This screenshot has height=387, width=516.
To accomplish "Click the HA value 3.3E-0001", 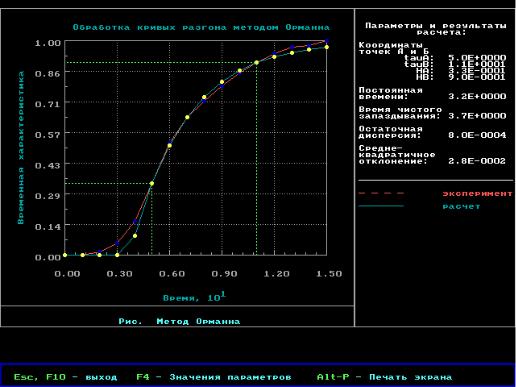I will [x=477, y=70].
